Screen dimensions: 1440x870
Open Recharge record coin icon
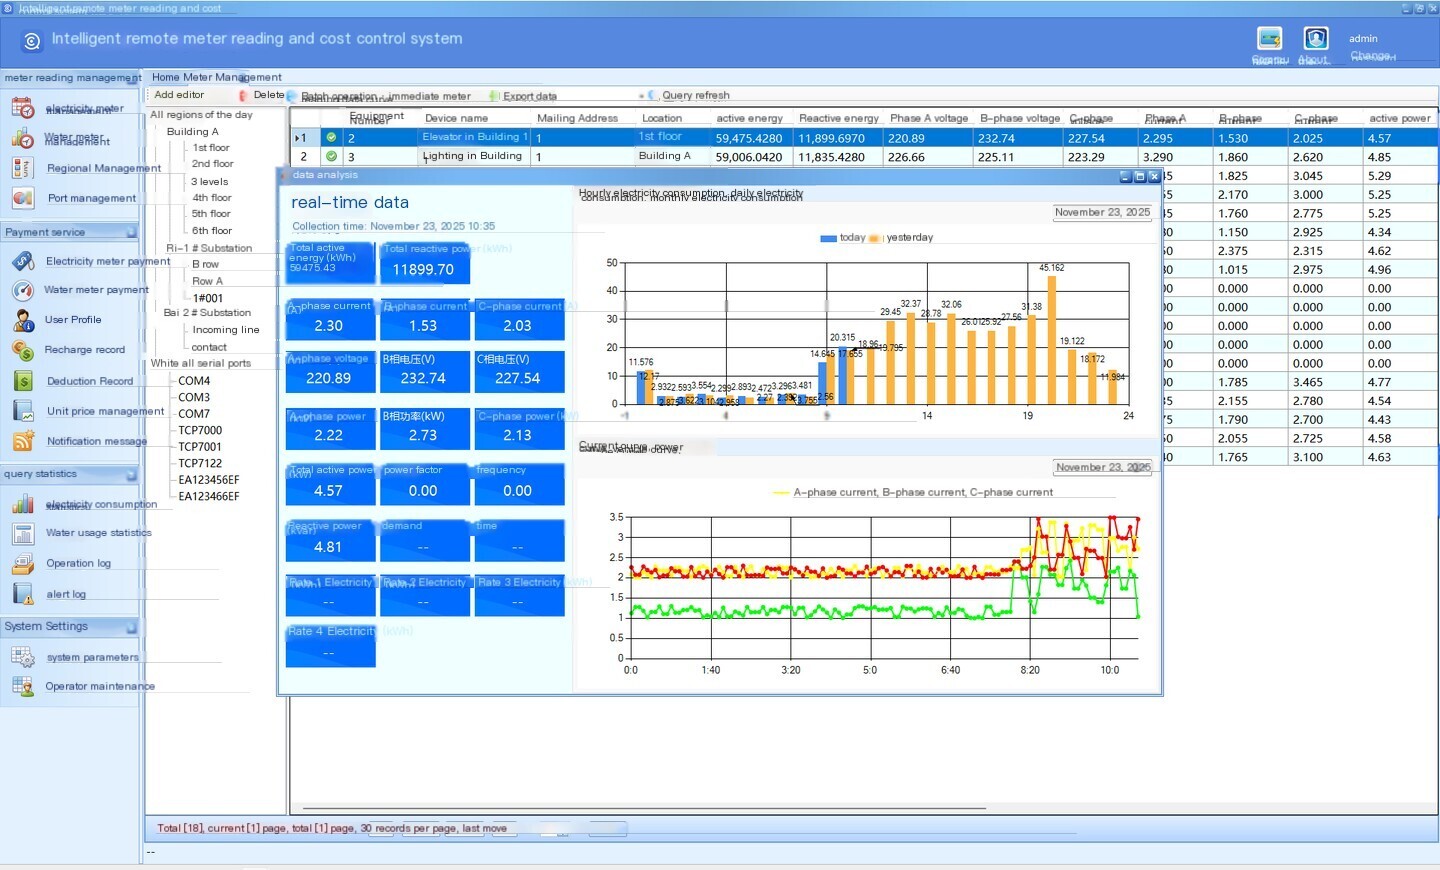(22, 350)
